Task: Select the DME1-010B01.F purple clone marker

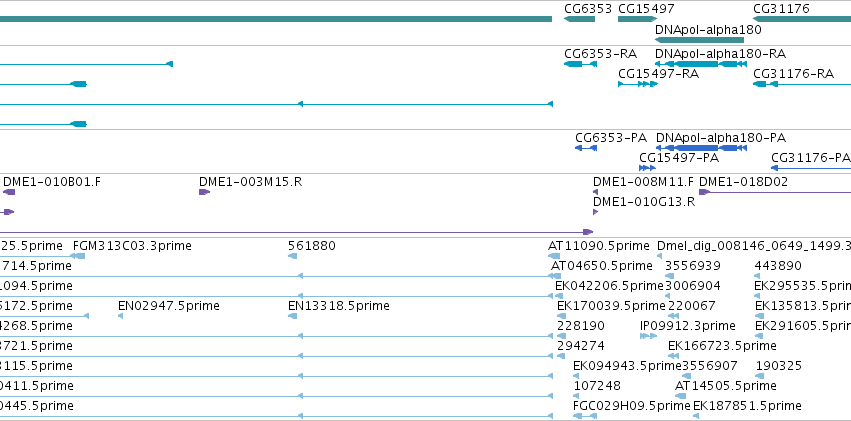Action: tap(9, 192)
